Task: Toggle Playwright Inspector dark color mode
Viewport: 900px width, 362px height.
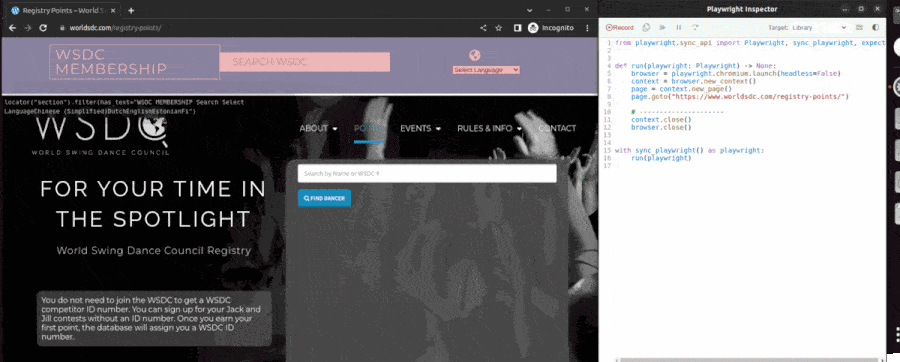Action: point(875,28)
